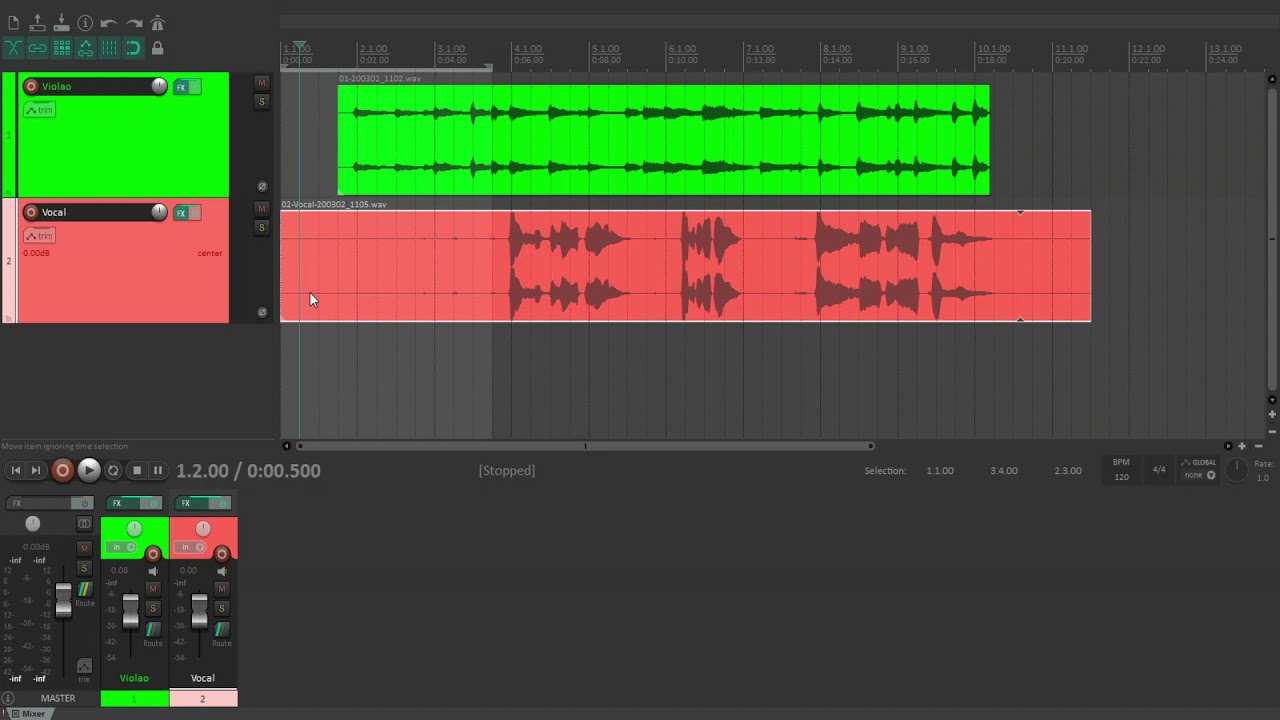Toggle the locking padlock icon

(157, 48)
